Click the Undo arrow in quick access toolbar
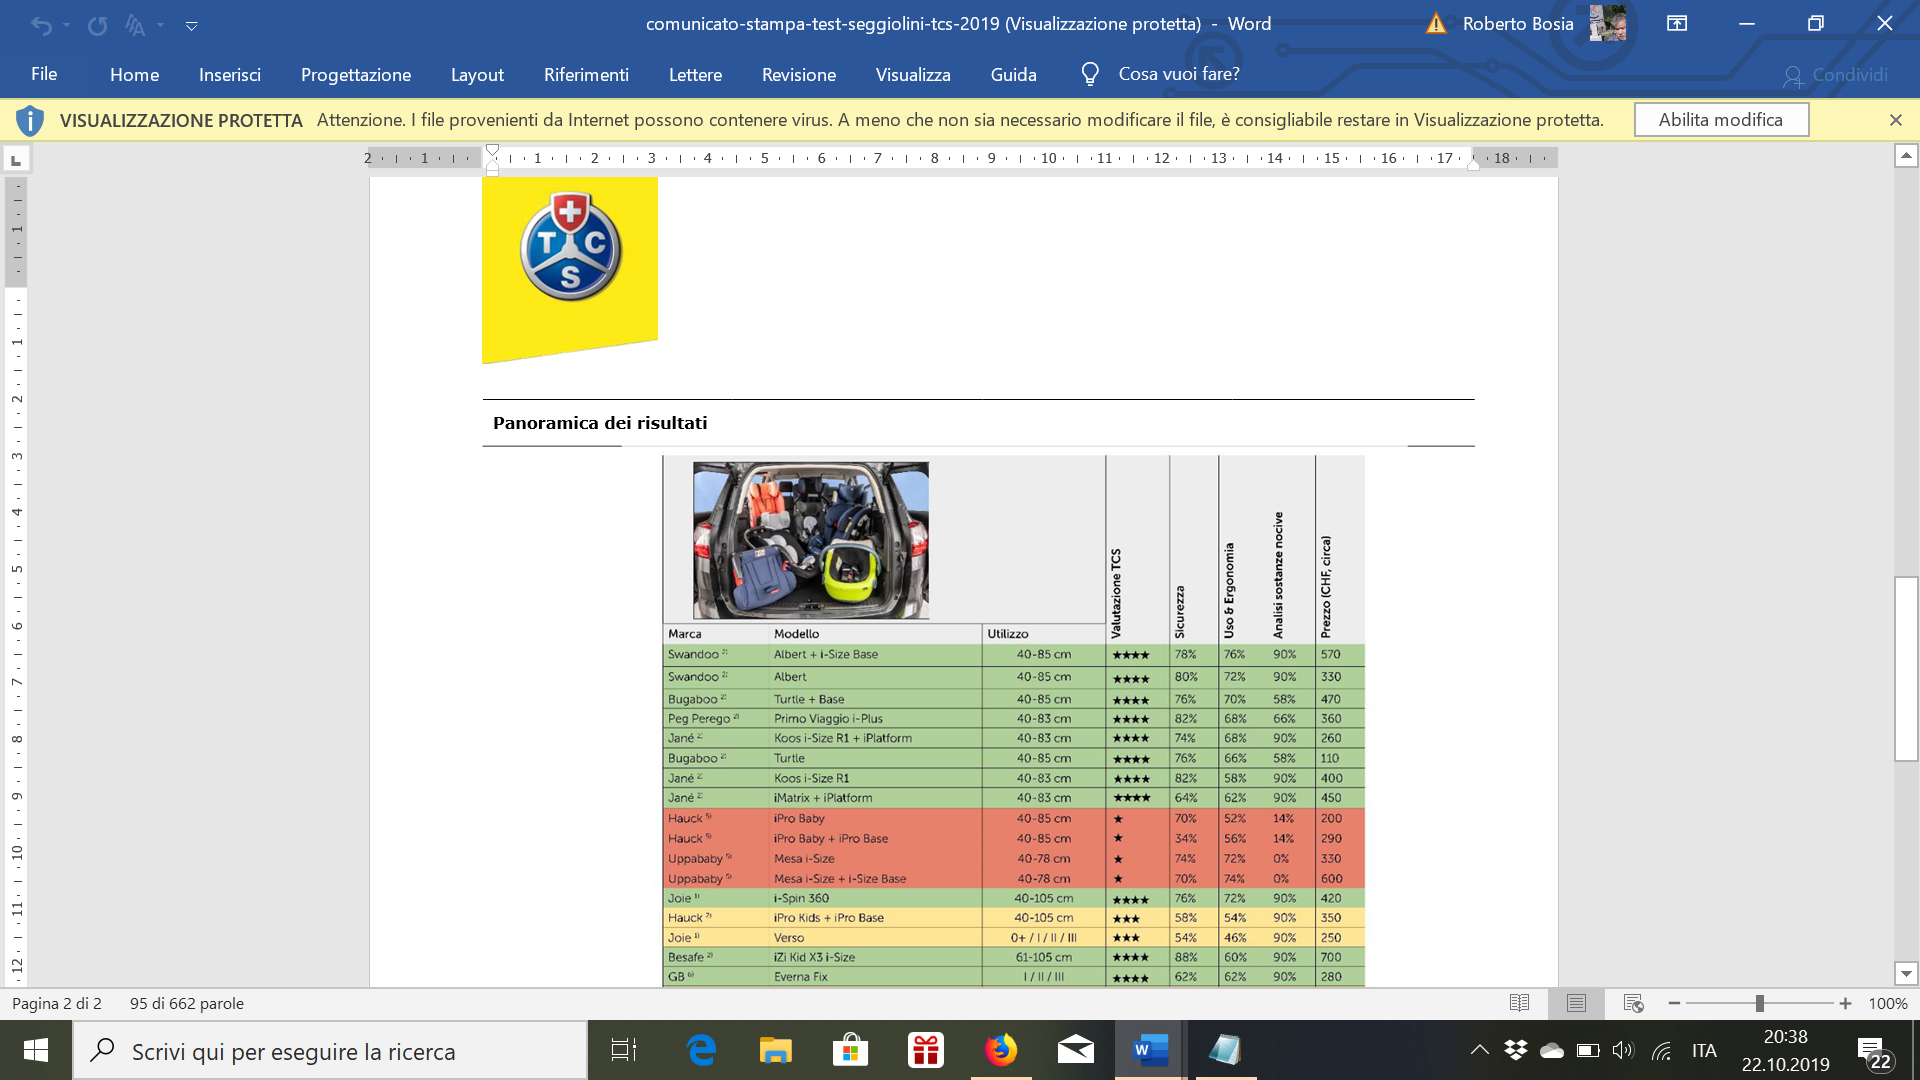 click(x=41, y=25)
